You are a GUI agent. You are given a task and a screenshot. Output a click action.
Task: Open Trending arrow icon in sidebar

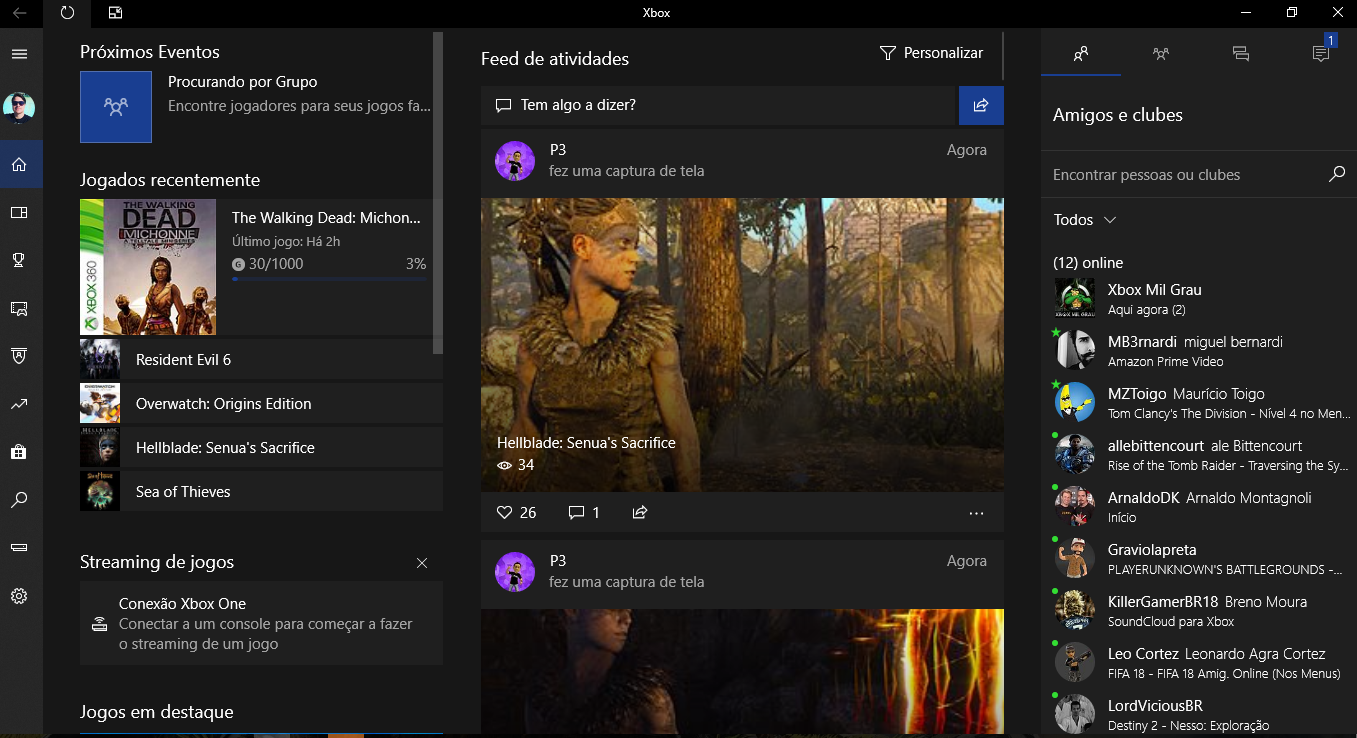pyautogui.click(x=19, y=404)
